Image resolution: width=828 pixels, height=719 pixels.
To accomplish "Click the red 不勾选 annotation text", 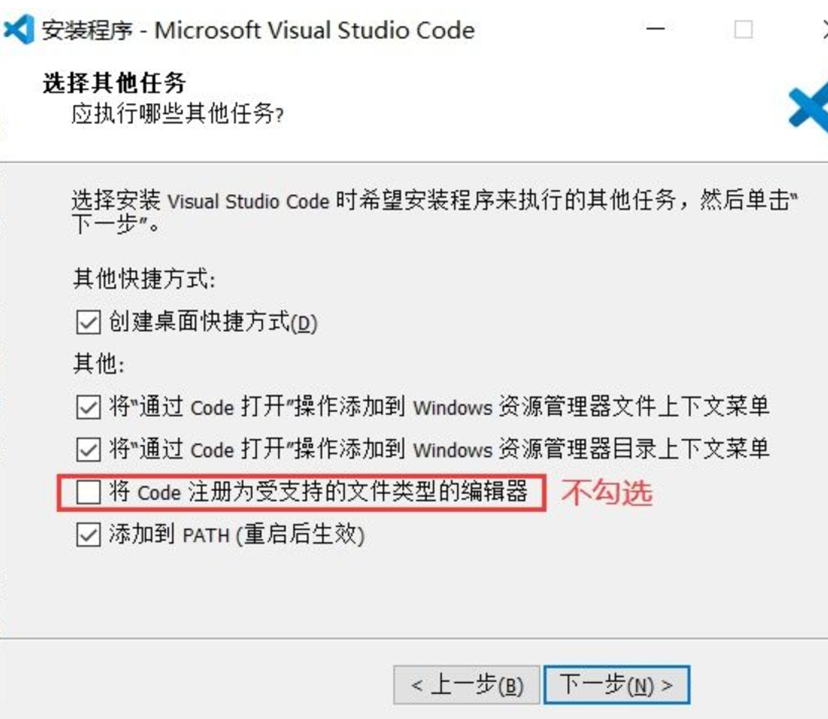I will pos(606,492).
